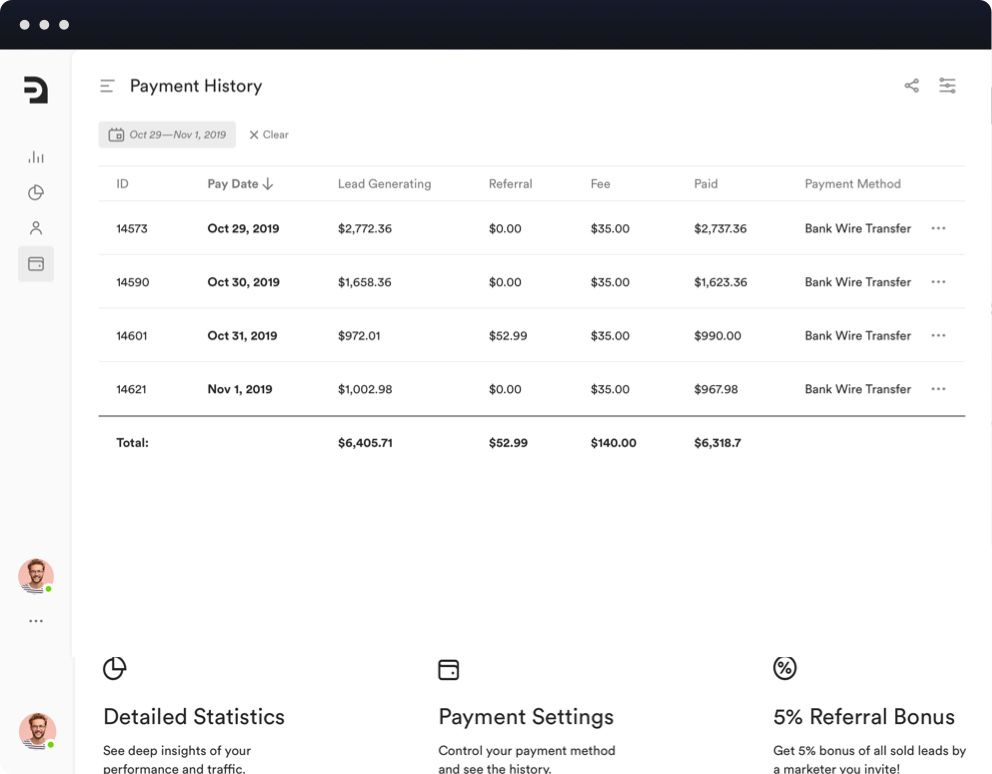Open the options menu for payment 14573

pos(938,229)
